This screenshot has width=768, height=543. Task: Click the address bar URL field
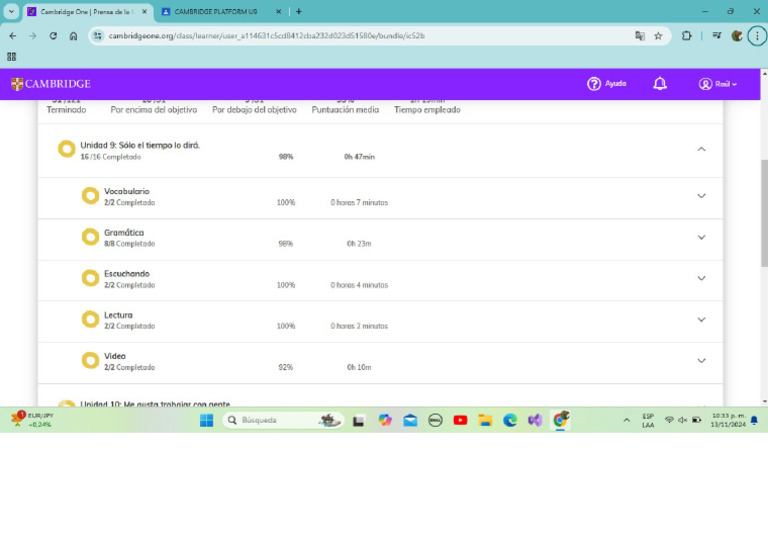pos(350,36)
